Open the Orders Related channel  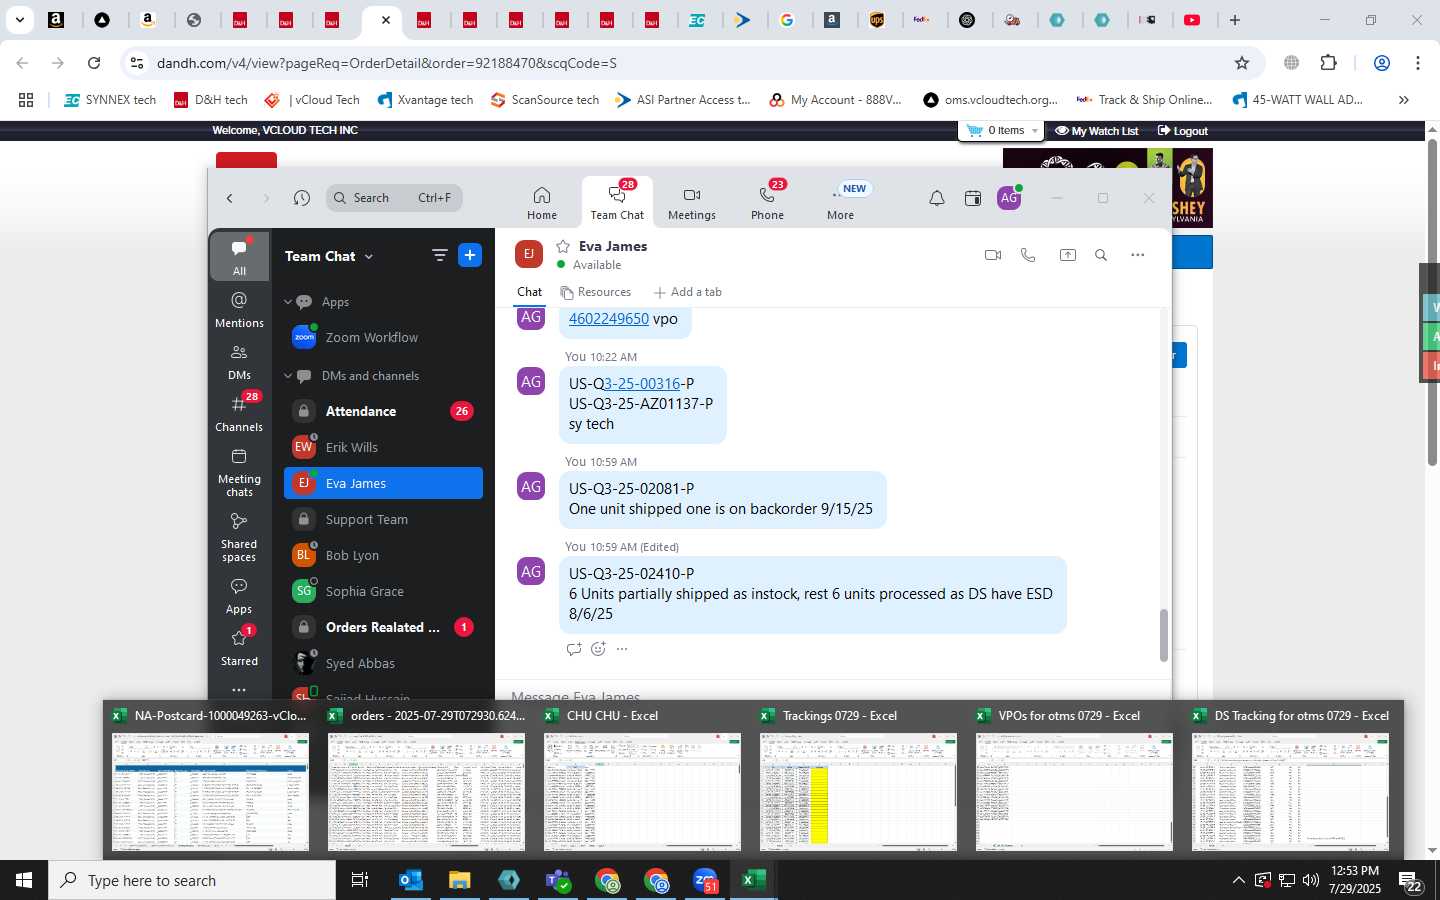tap(383, 627)
